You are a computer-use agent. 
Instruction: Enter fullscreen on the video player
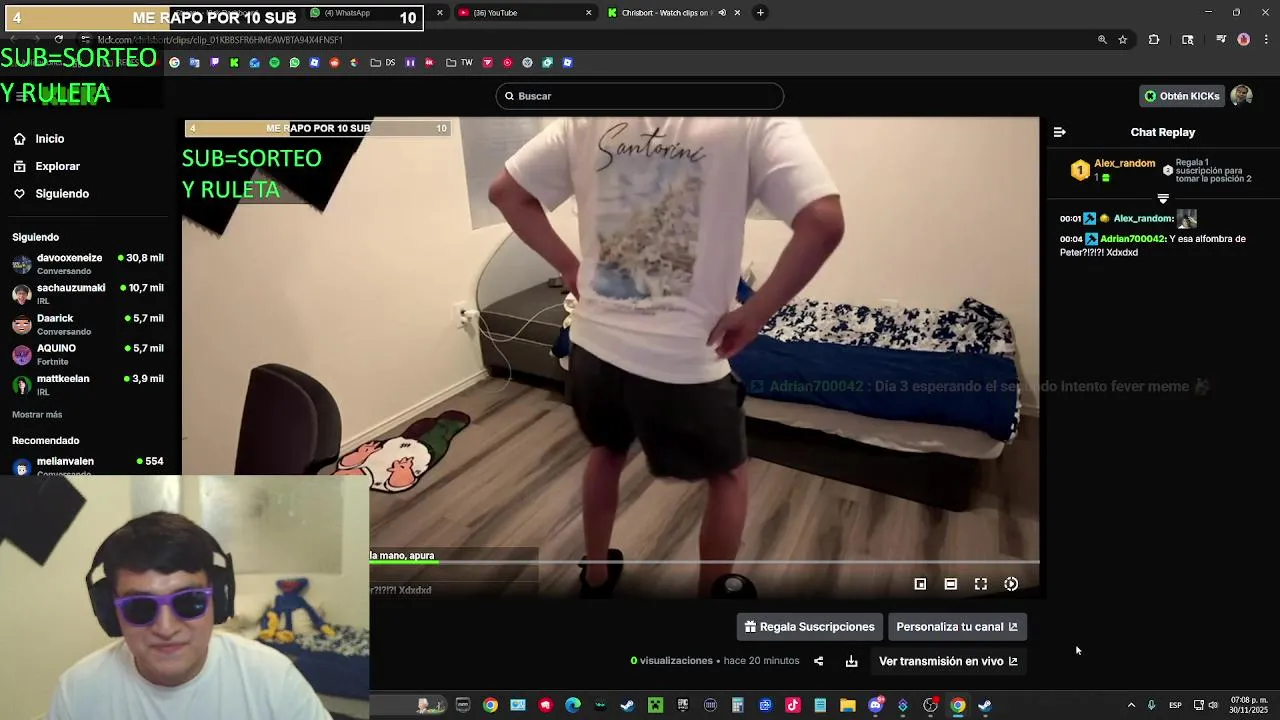[x=981, y=584]
